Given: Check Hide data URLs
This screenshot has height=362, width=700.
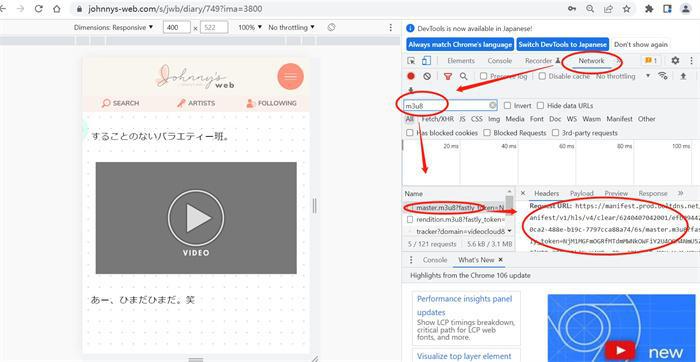Looking at the screenshot, I should 540,106.
